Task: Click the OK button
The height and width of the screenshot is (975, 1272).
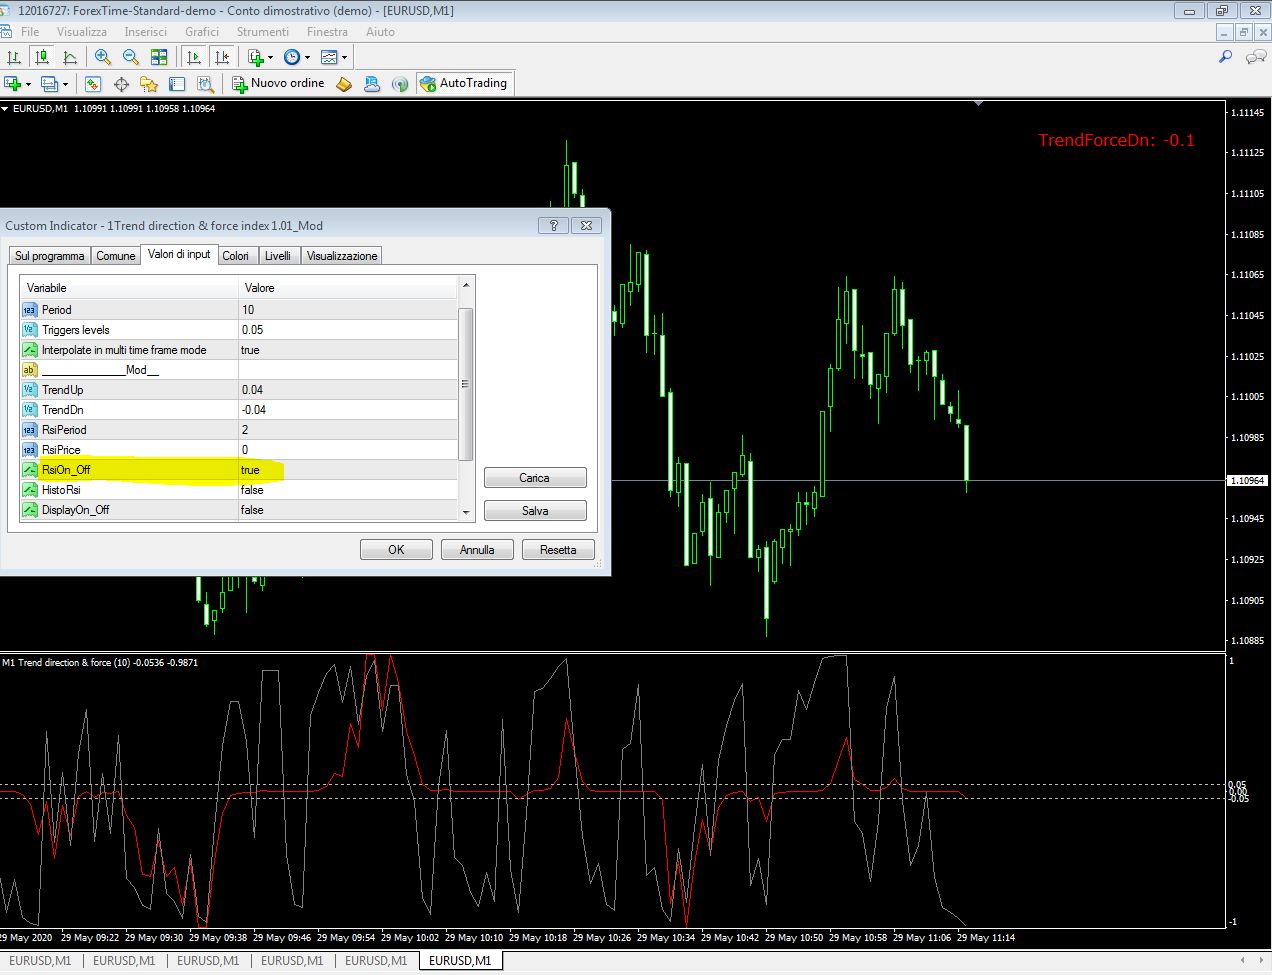Action: [396, 550]
